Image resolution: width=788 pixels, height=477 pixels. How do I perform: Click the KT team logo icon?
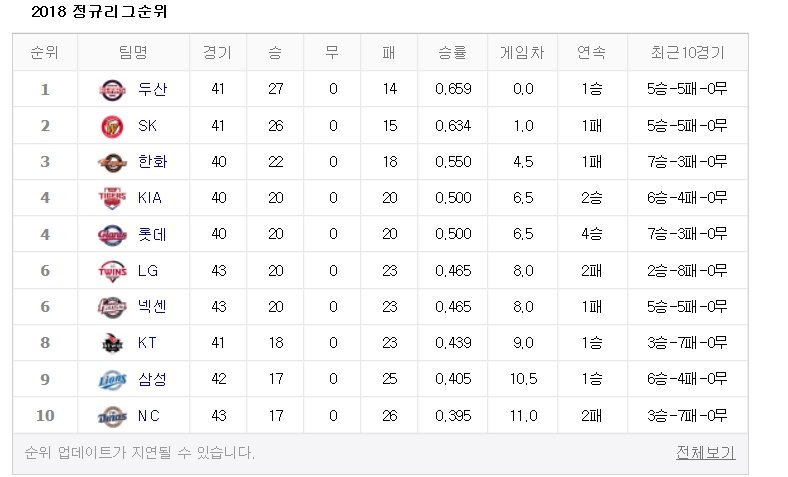point(113,343)
